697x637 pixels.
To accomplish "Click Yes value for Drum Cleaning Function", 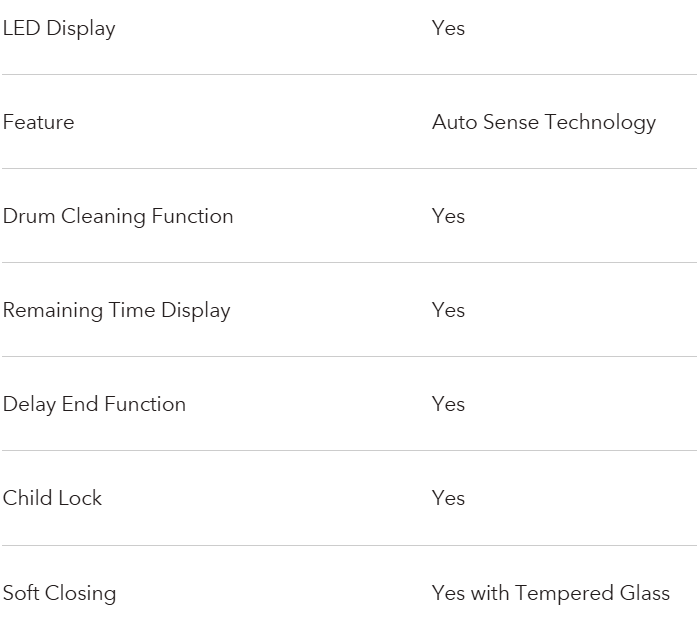I will tap(448, 216).
